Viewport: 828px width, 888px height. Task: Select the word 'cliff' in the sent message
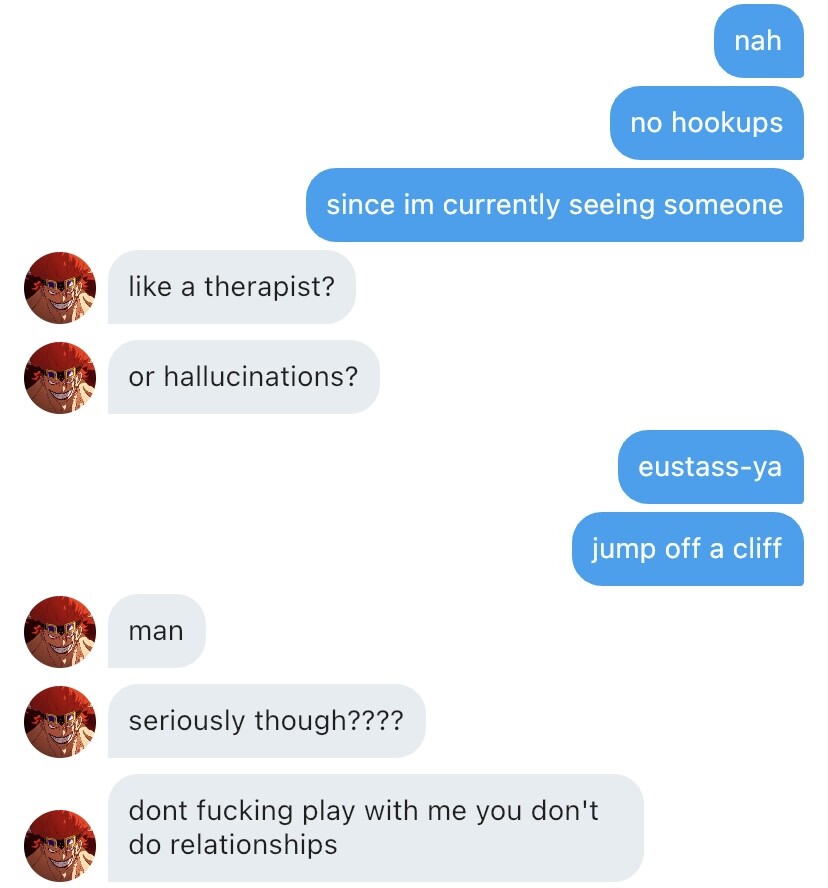[757, 548]
